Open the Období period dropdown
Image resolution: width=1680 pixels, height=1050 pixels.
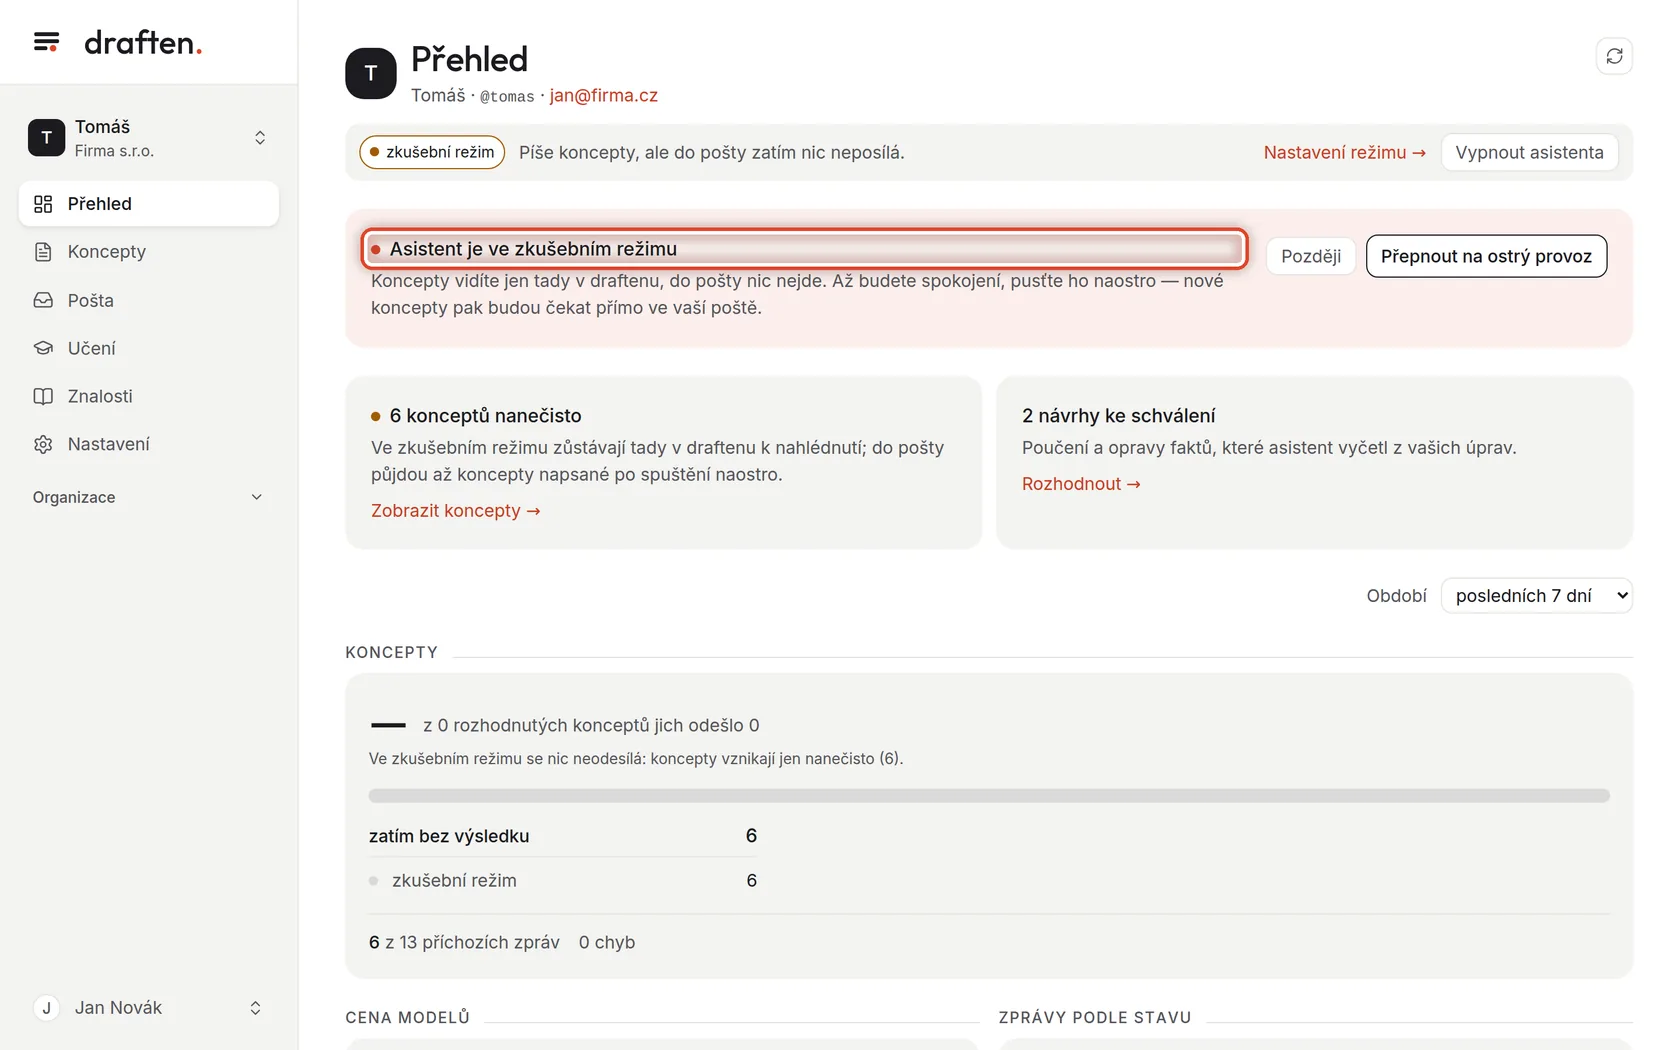pos(1536,596)
